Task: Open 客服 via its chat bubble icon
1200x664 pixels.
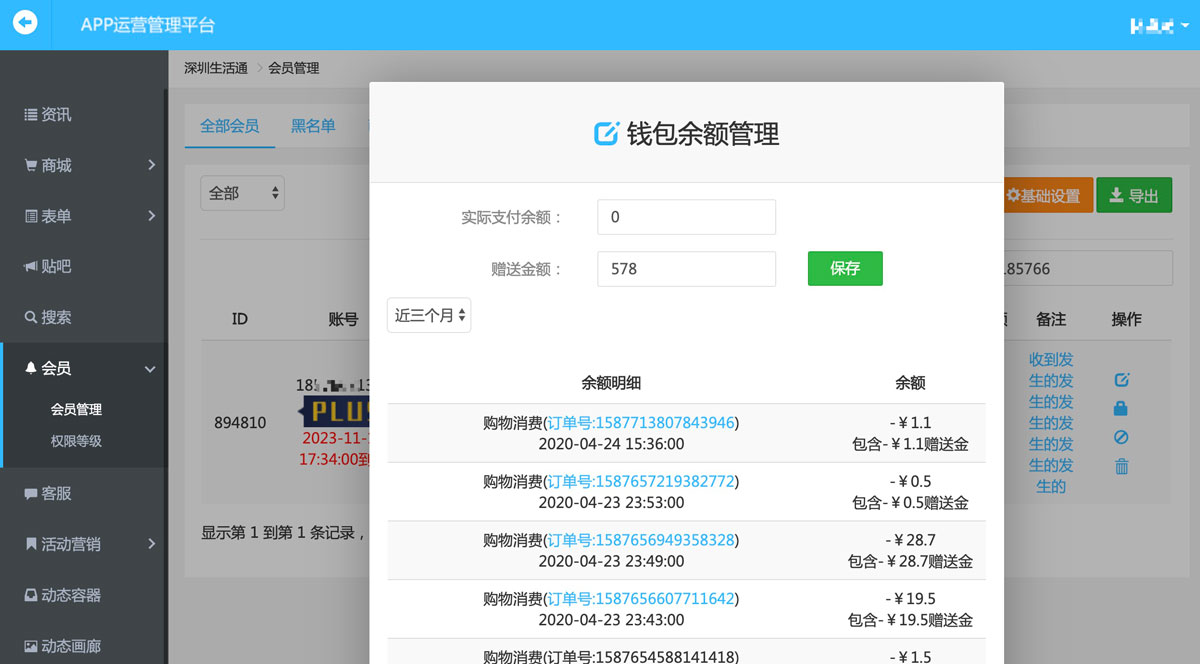Action: tap(31, 494)
